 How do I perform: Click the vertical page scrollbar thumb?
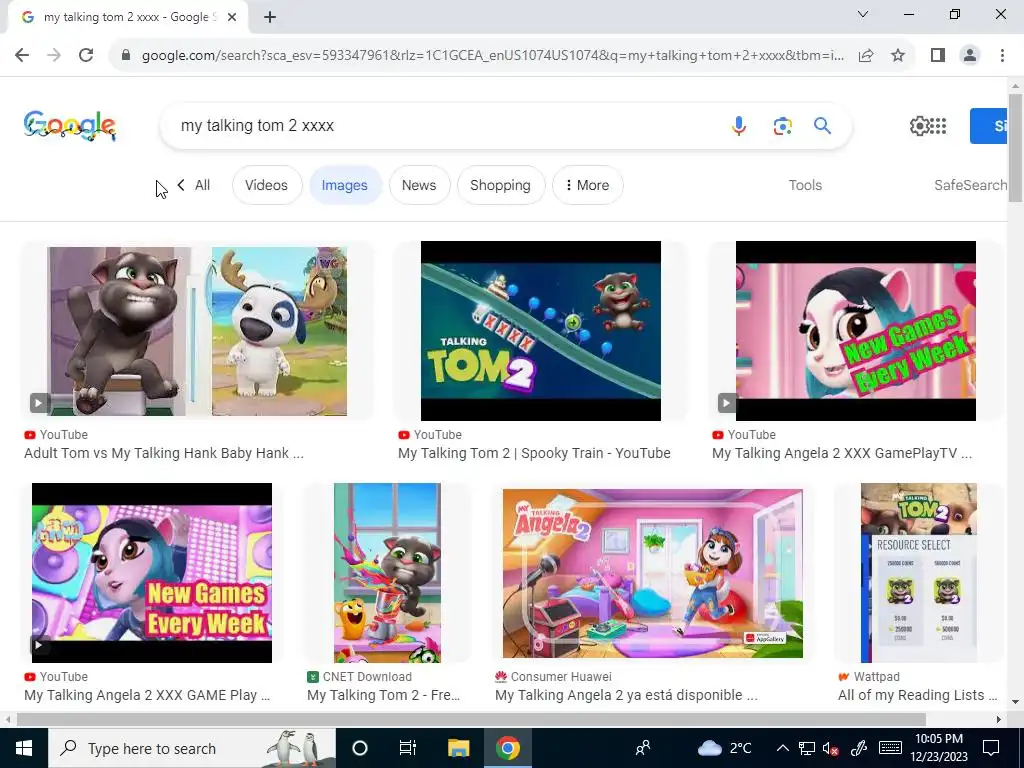[1016, 148]
